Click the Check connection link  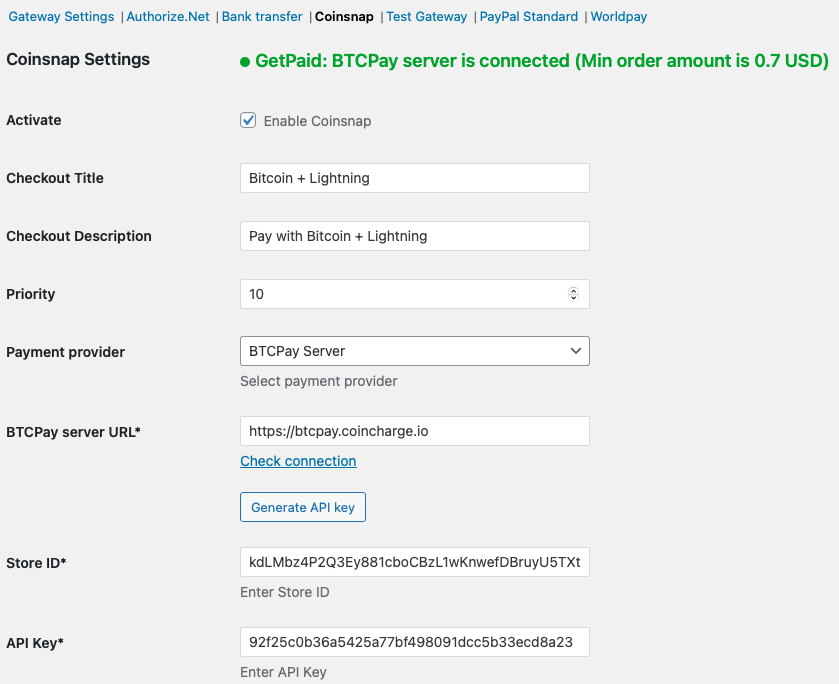(298, 461)
